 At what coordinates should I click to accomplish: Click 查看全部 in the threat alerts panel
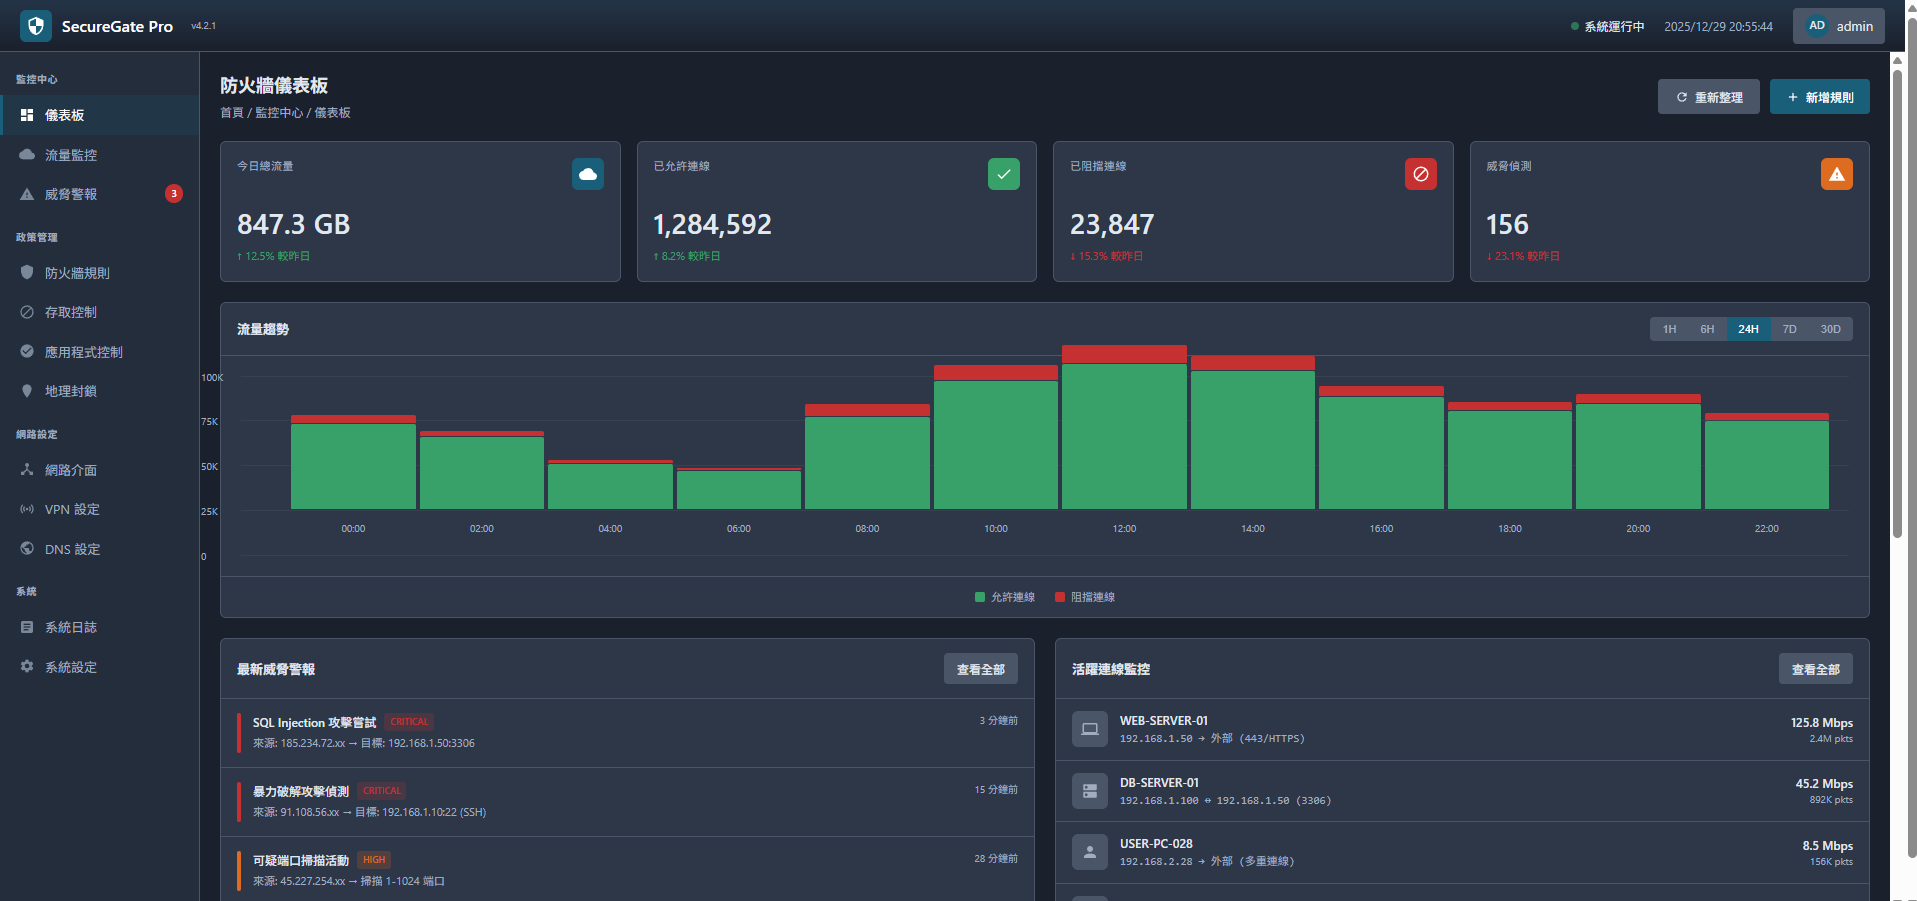(x=980, y=669)
